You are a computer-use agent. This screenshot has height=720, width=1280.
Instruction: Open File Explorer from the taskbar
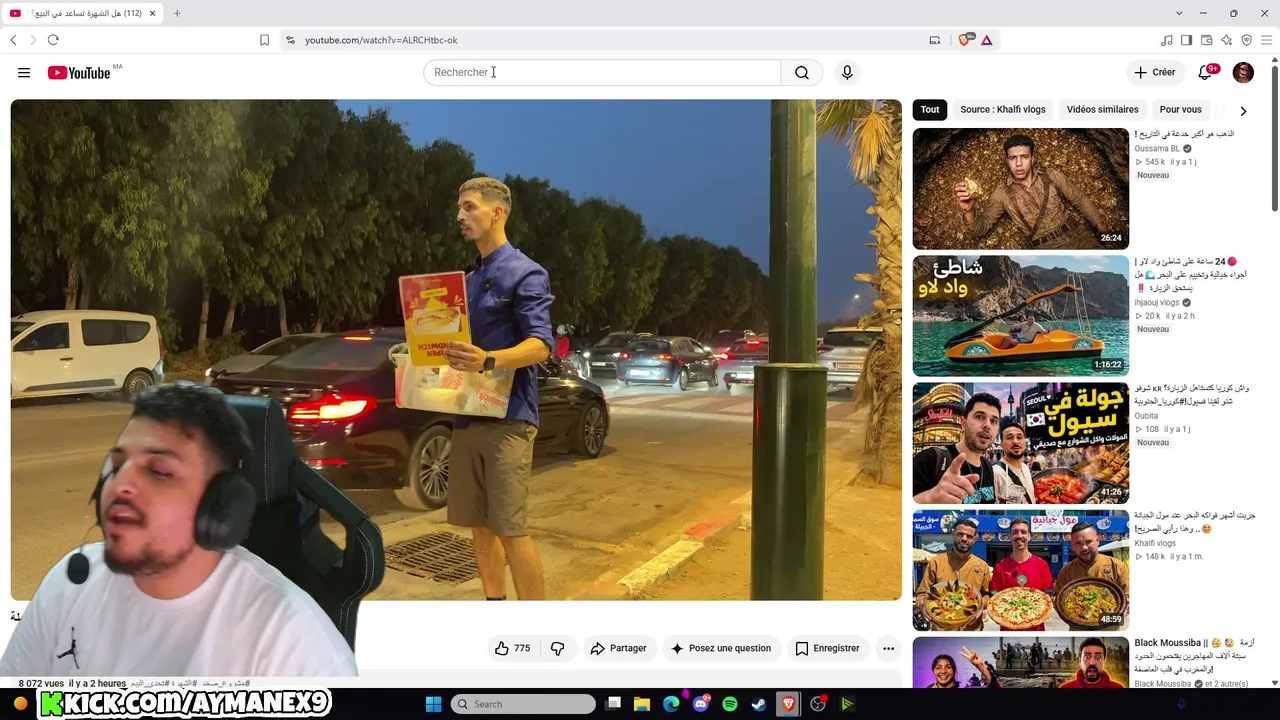[x=642, y=704]
